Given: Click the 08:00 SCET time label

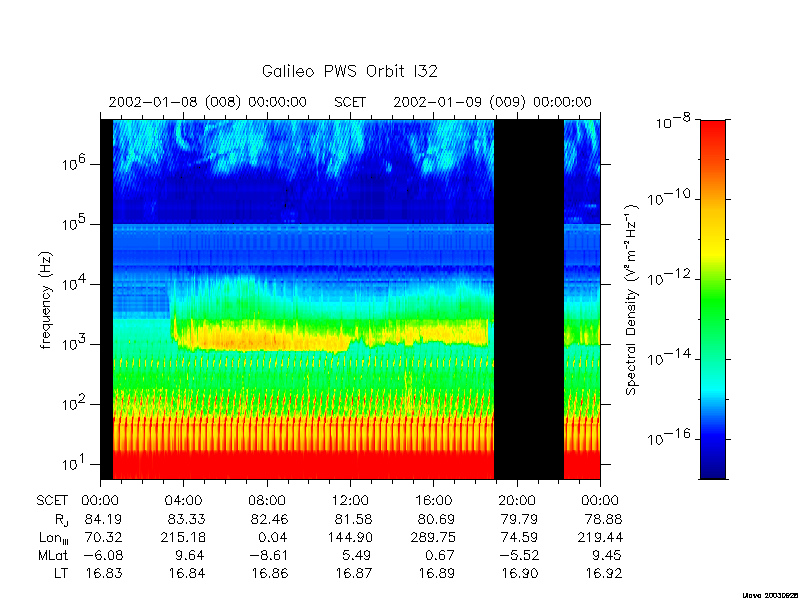Looking at the screenshot, I should (x=267, y=501).
